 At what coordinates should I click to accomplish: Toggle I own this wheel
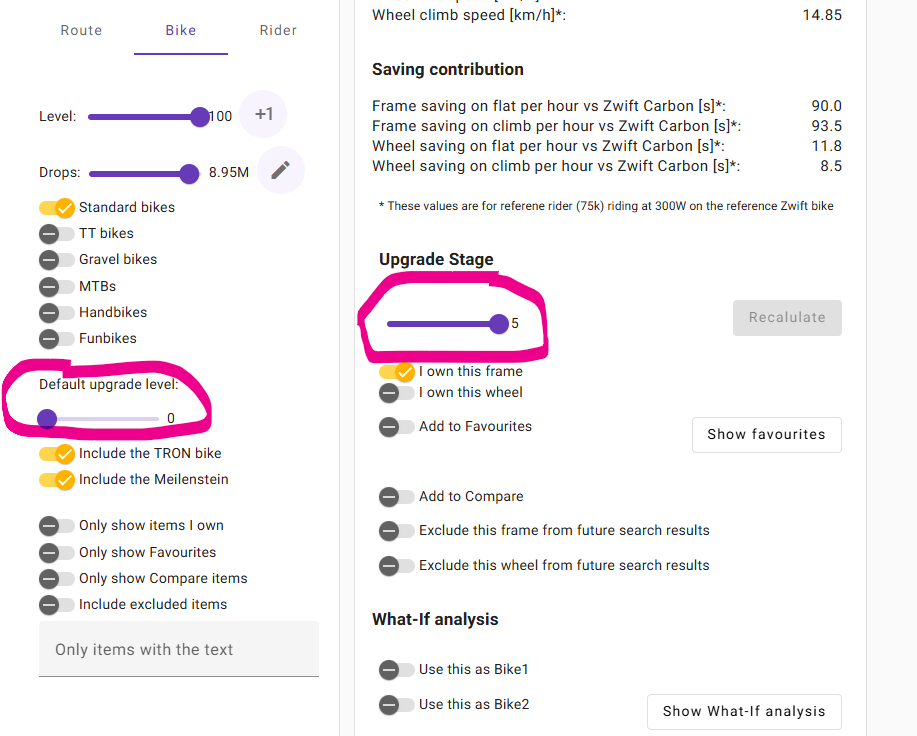point(397,393)
